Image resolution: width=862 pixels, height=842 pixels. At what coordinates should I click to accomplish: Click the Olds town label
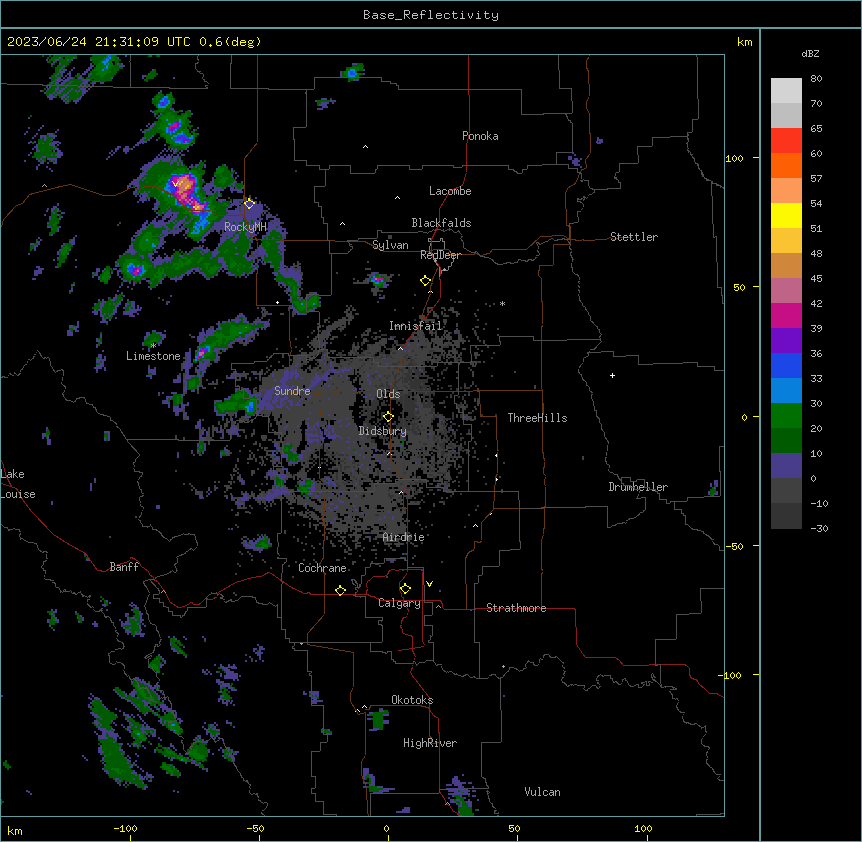click(x=388, y=394)
